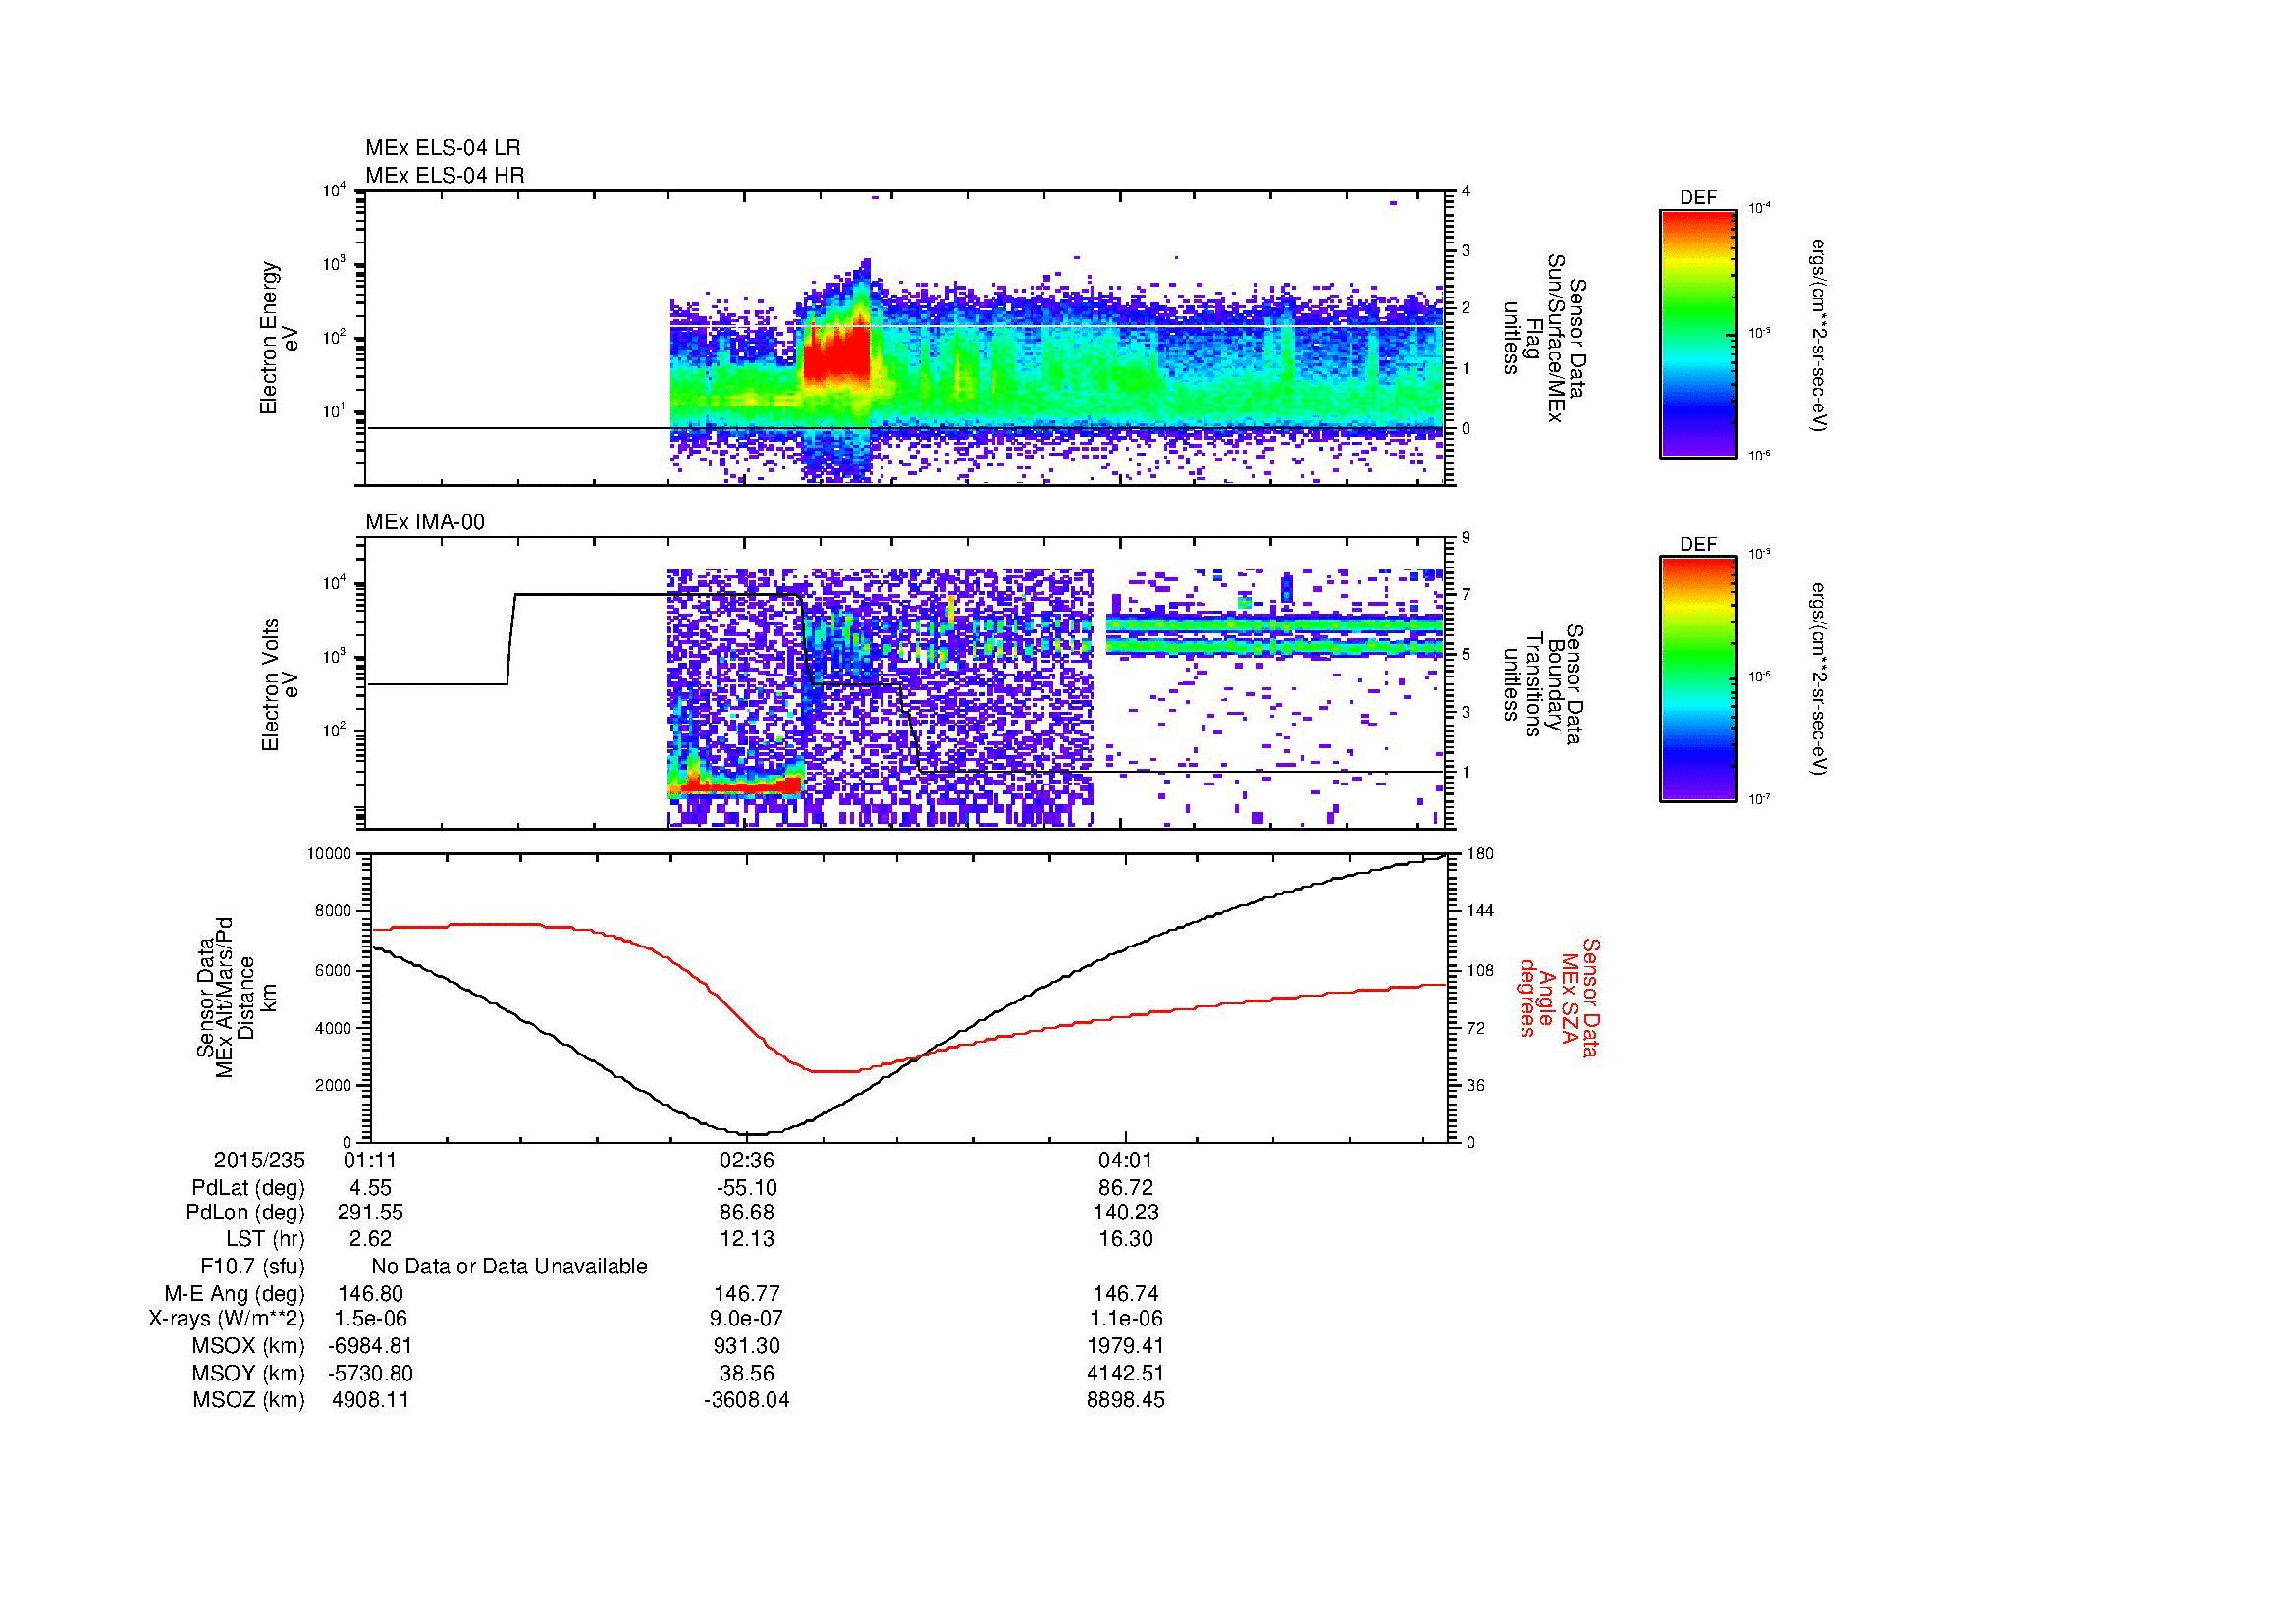Select the 'PdLon (deg)' row label
Viewport: 2296px width, 1623px height.
pos(245,1214)
